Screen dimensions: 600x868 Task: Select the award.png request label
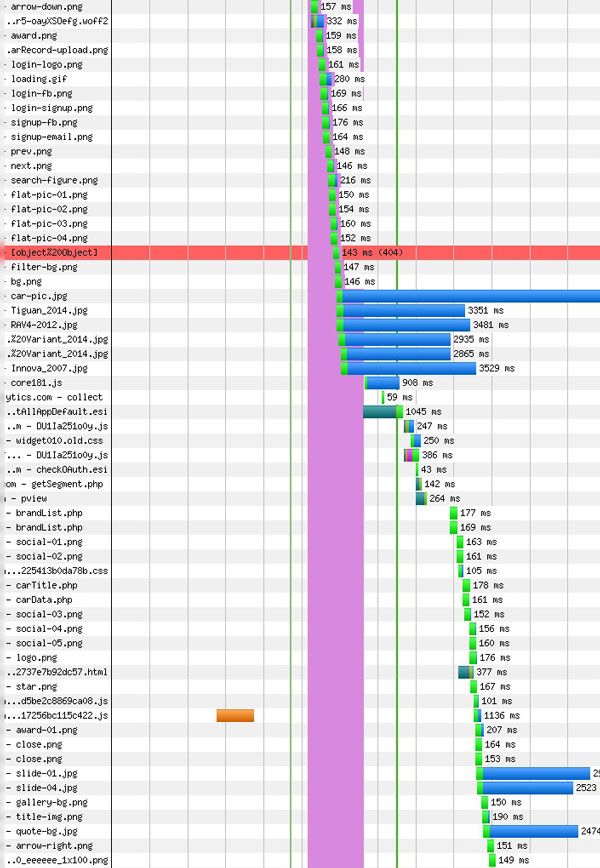point(34,35)
